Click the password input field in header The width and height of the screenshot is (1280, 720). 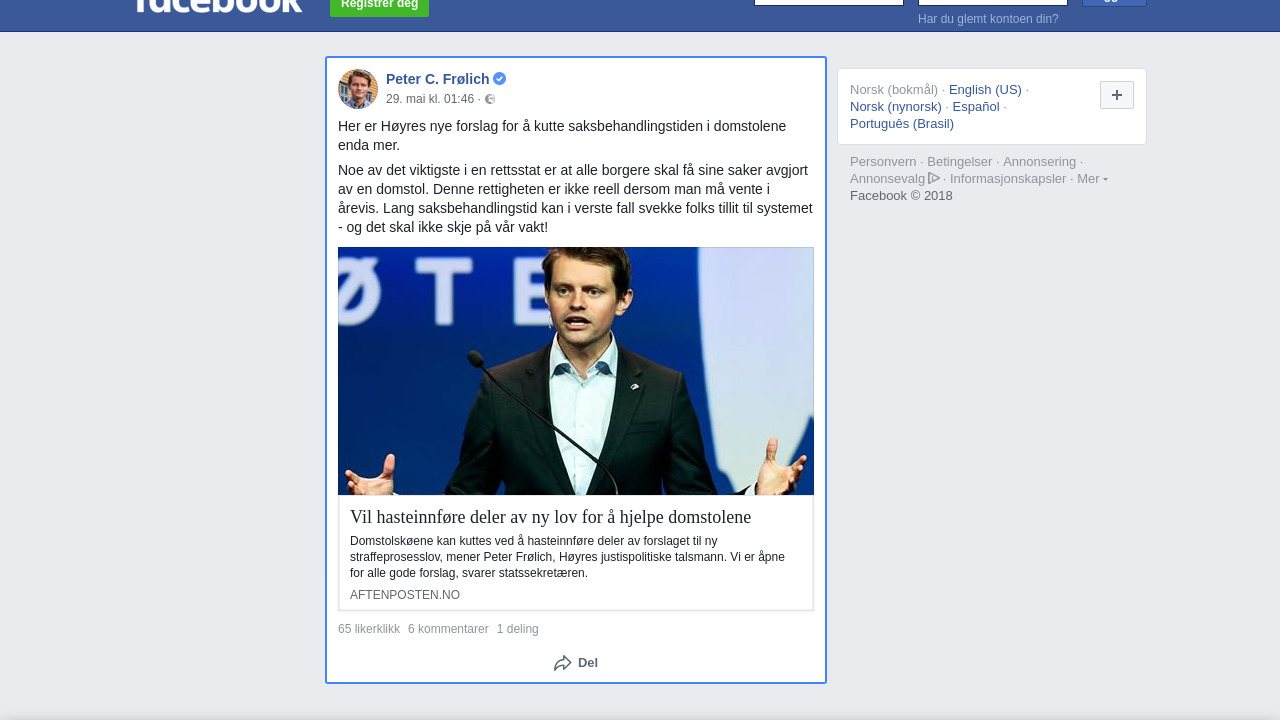pos(993,2)
